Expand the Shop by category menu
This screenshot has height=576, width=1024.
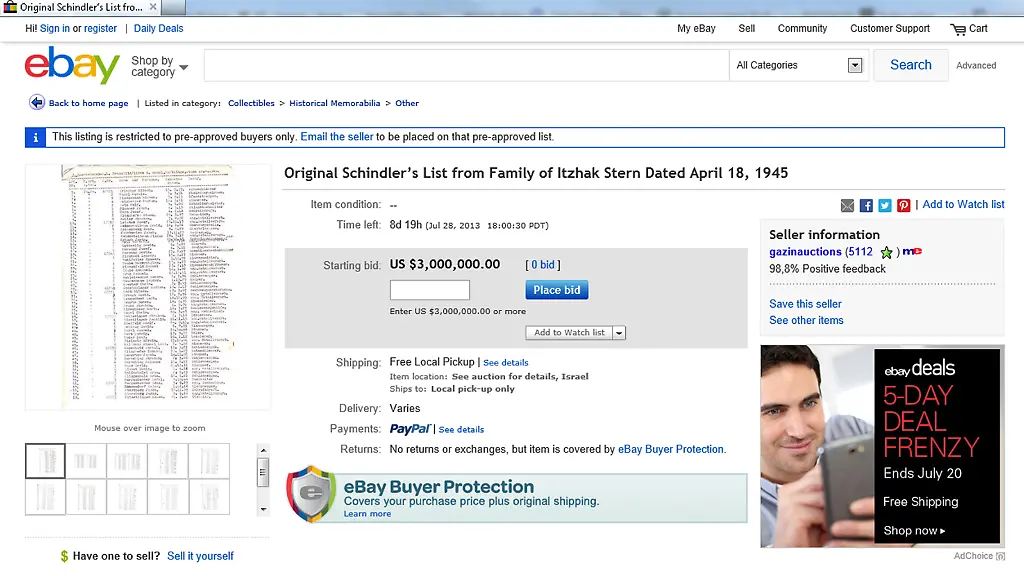tap(159, 66)
